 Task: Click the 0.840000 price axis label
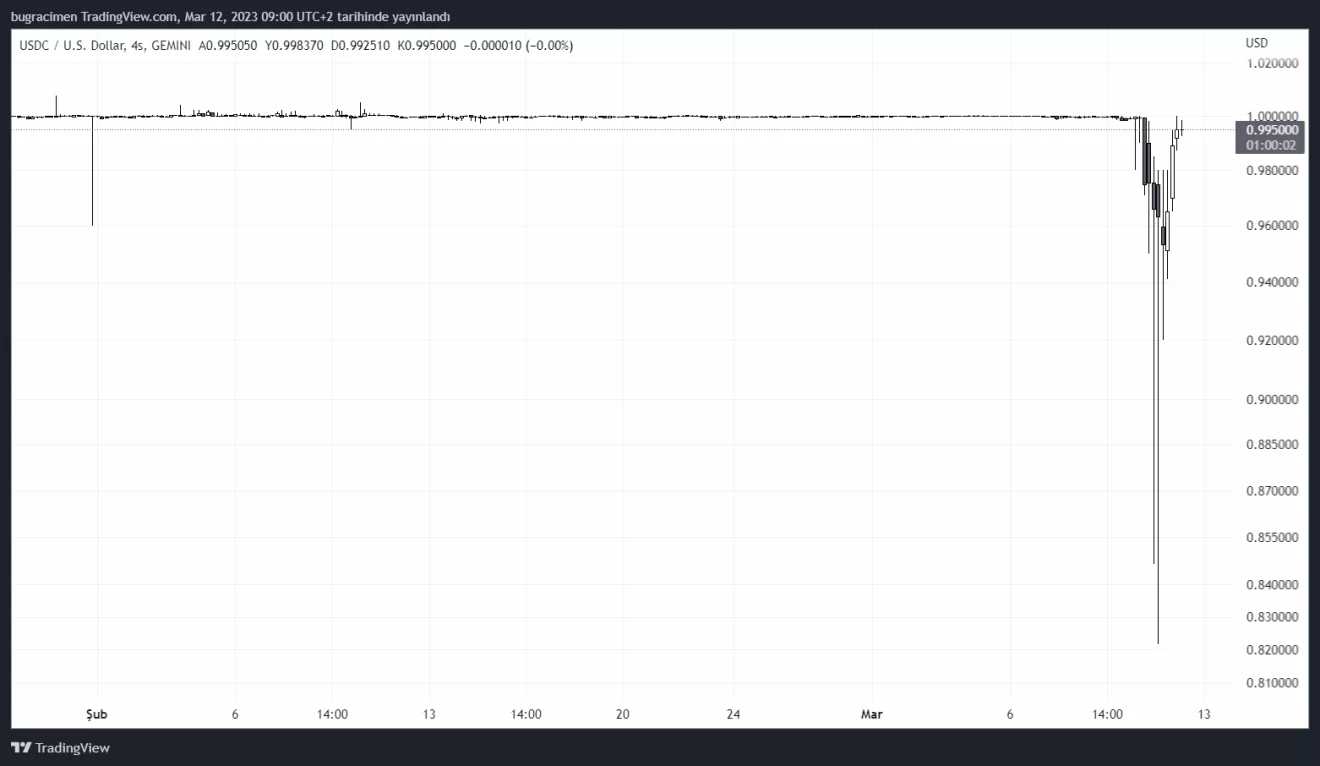[x=1272, y=585]
